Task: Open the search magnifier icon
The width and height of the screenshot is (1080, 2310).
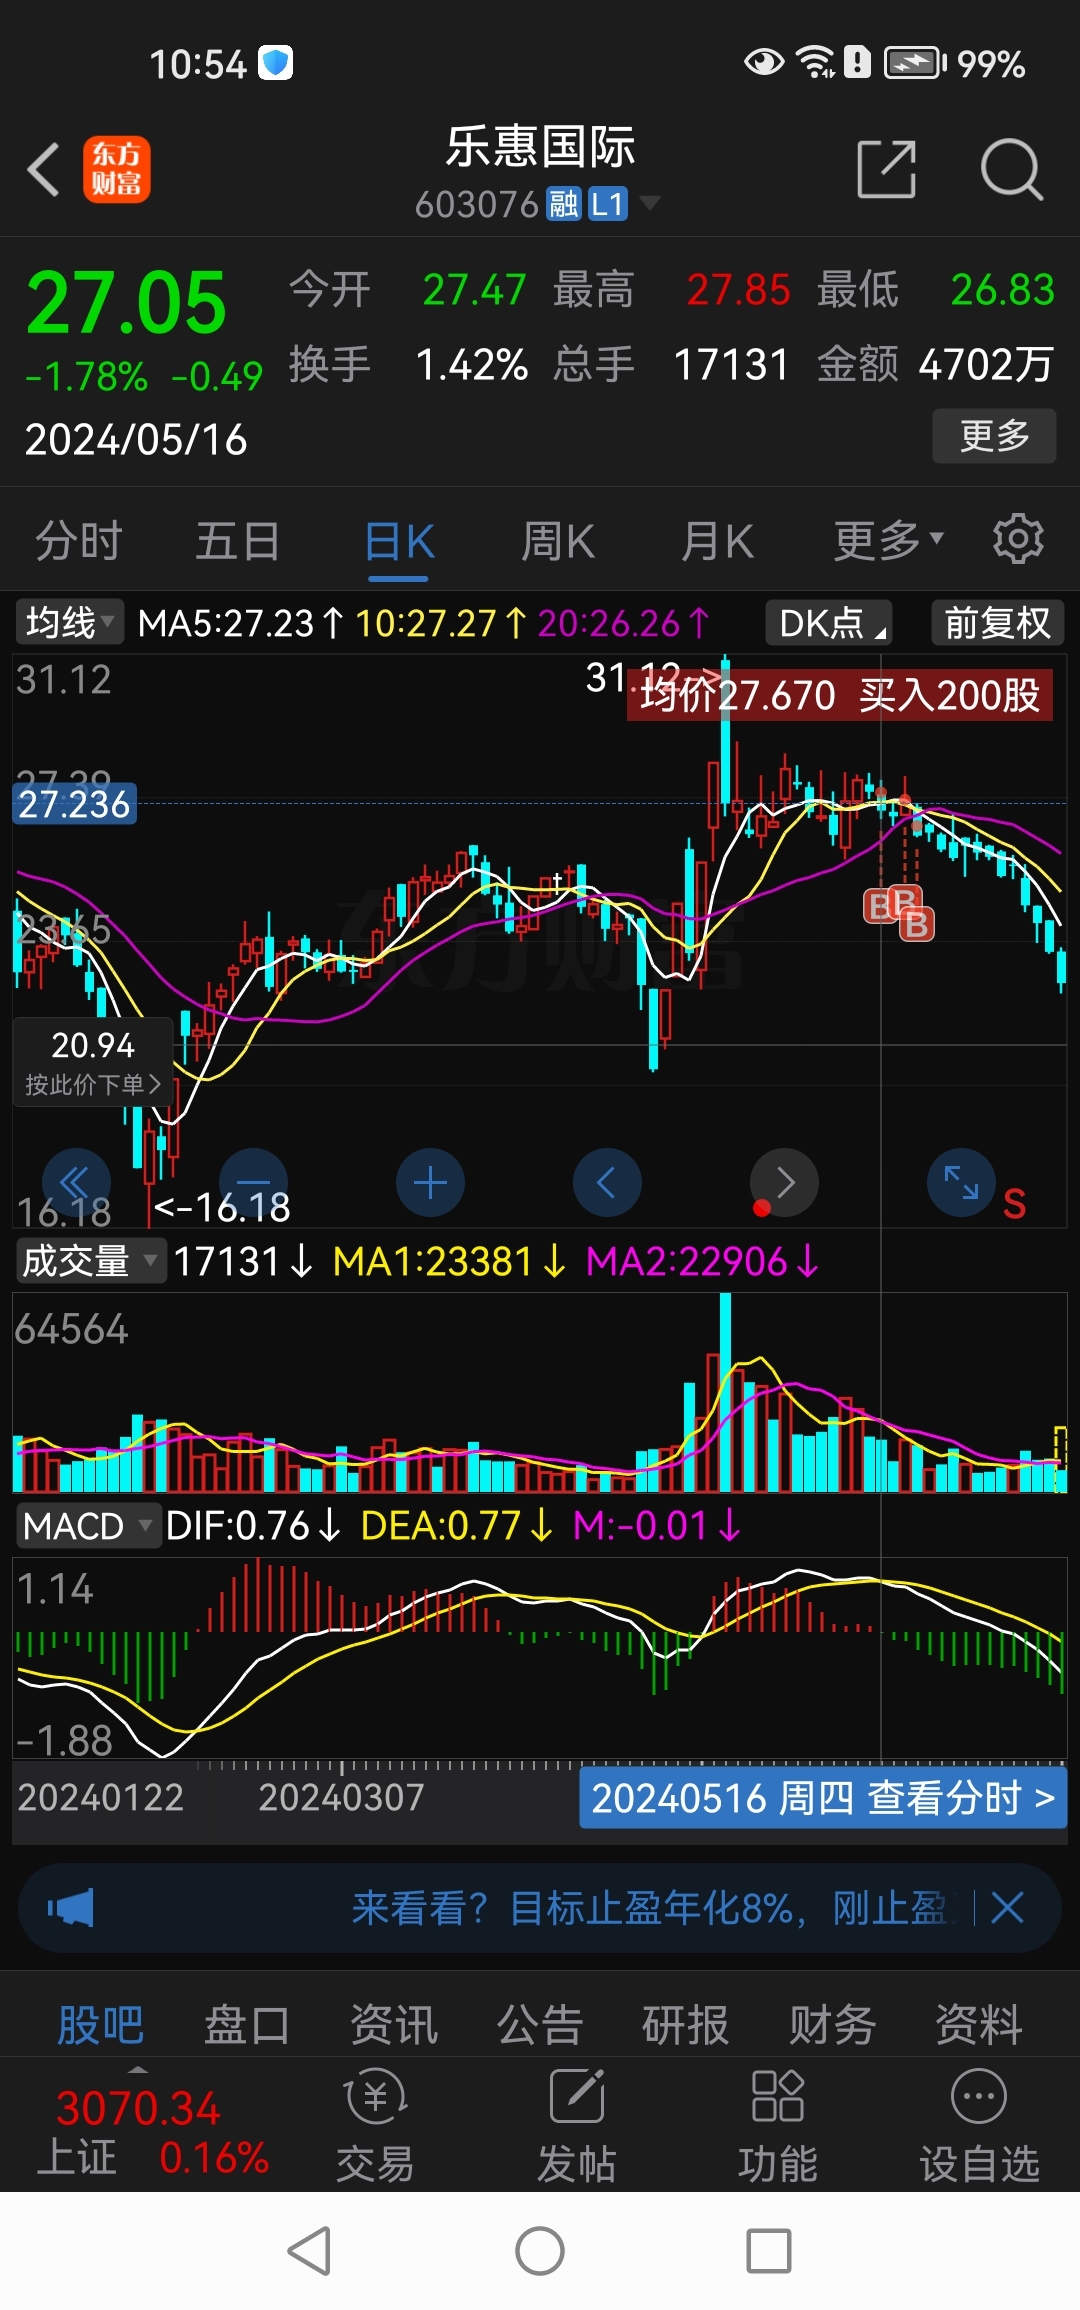Action: (1011, 169)
